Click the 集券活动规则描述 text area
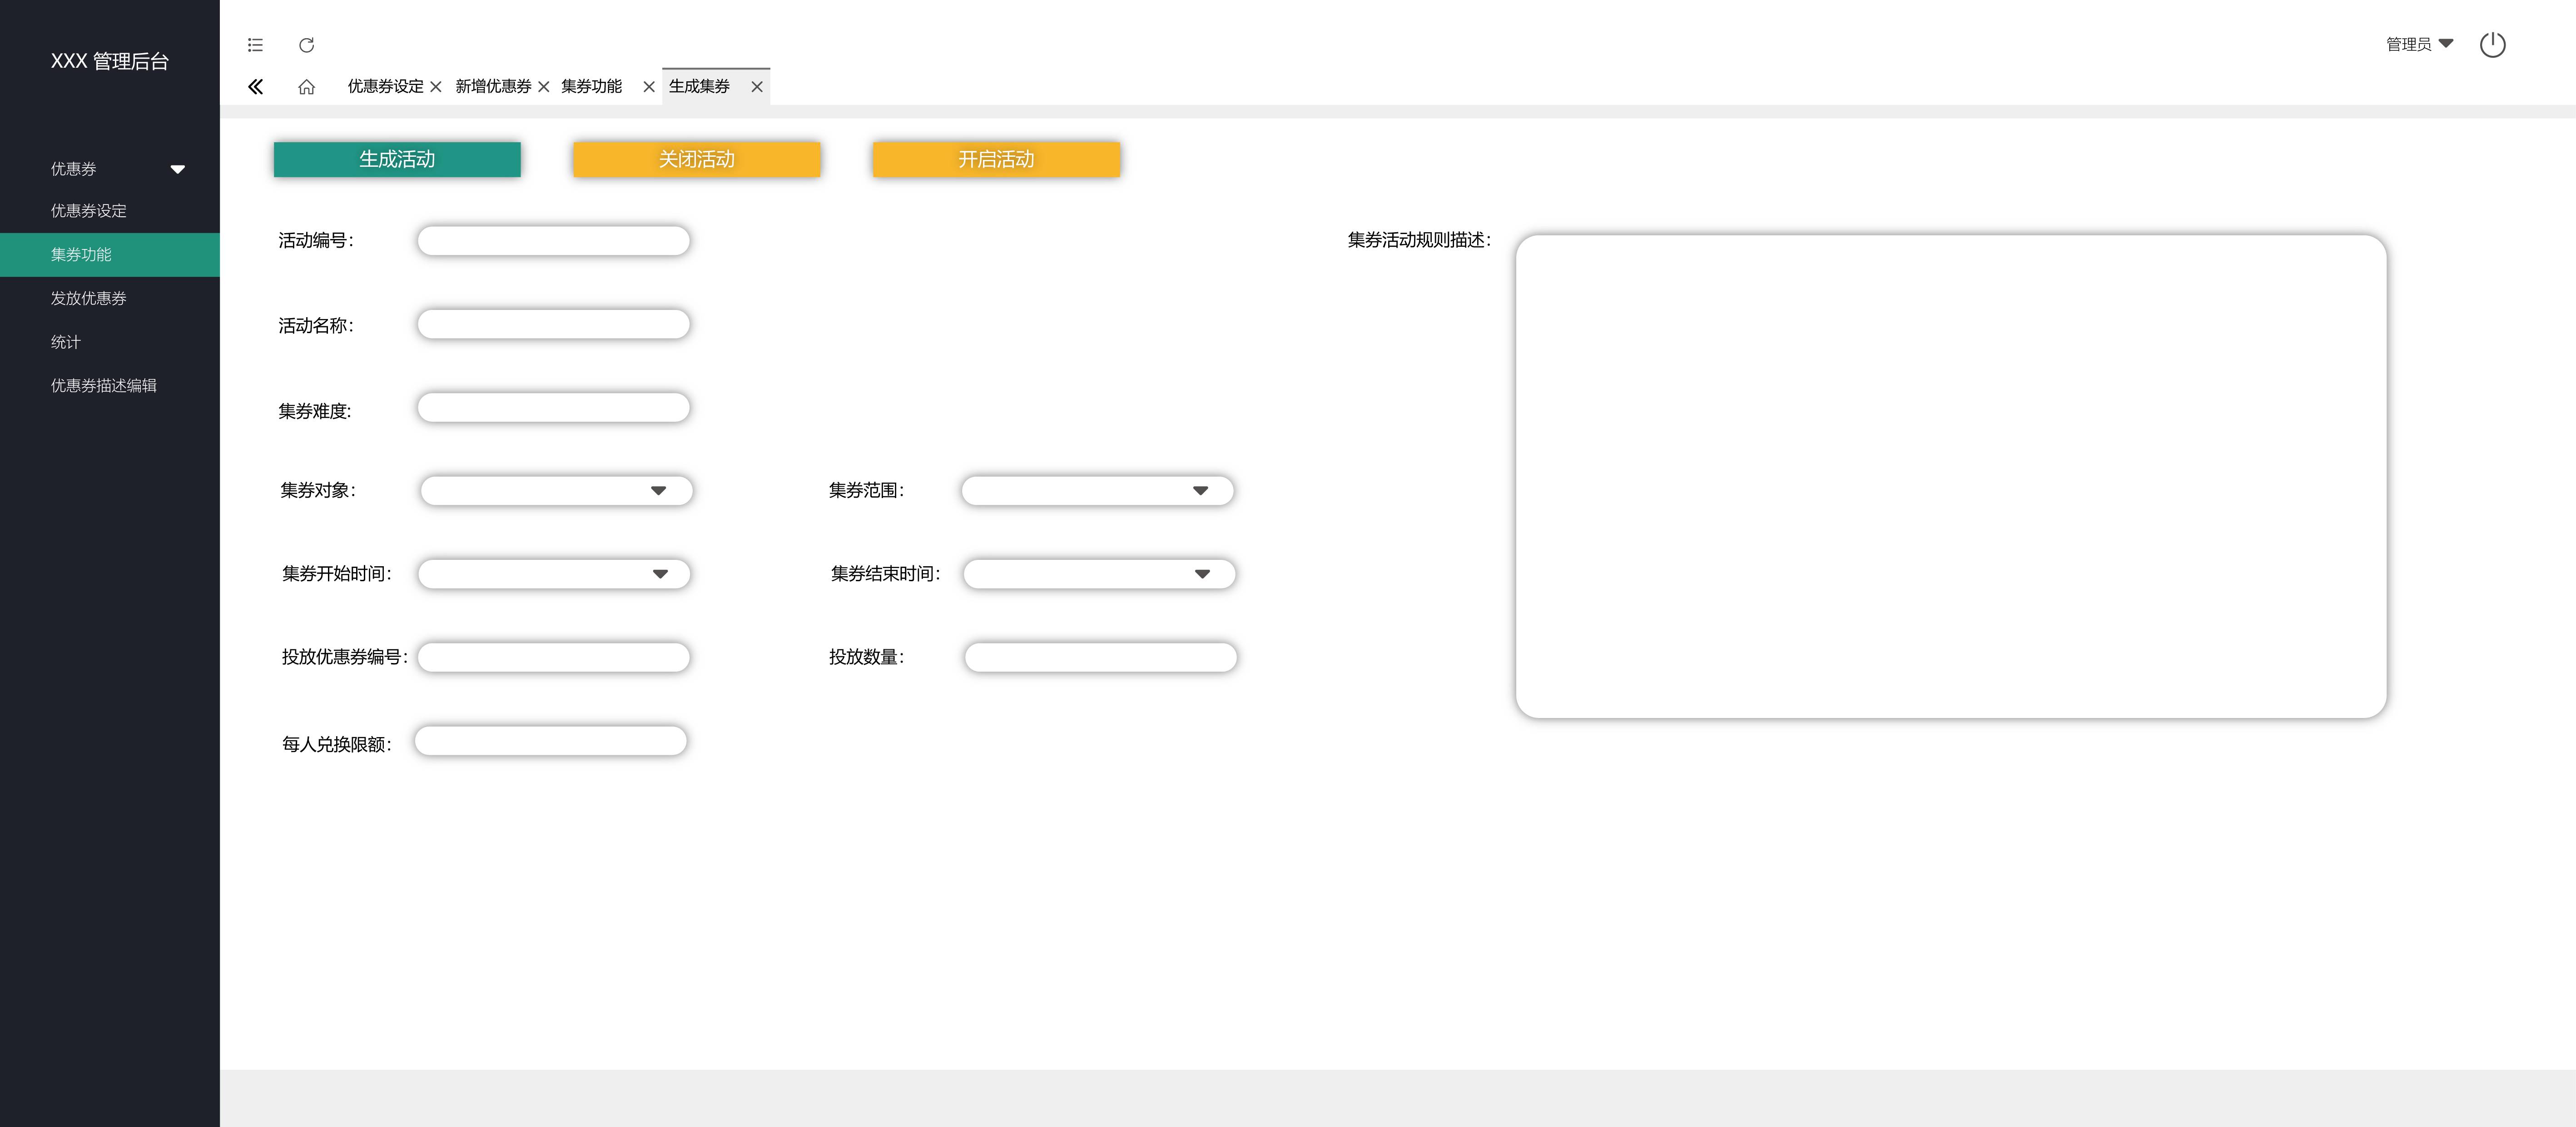This screenshot has height=1127, width=2576. pyautogui.click(x=1950, y=476)
